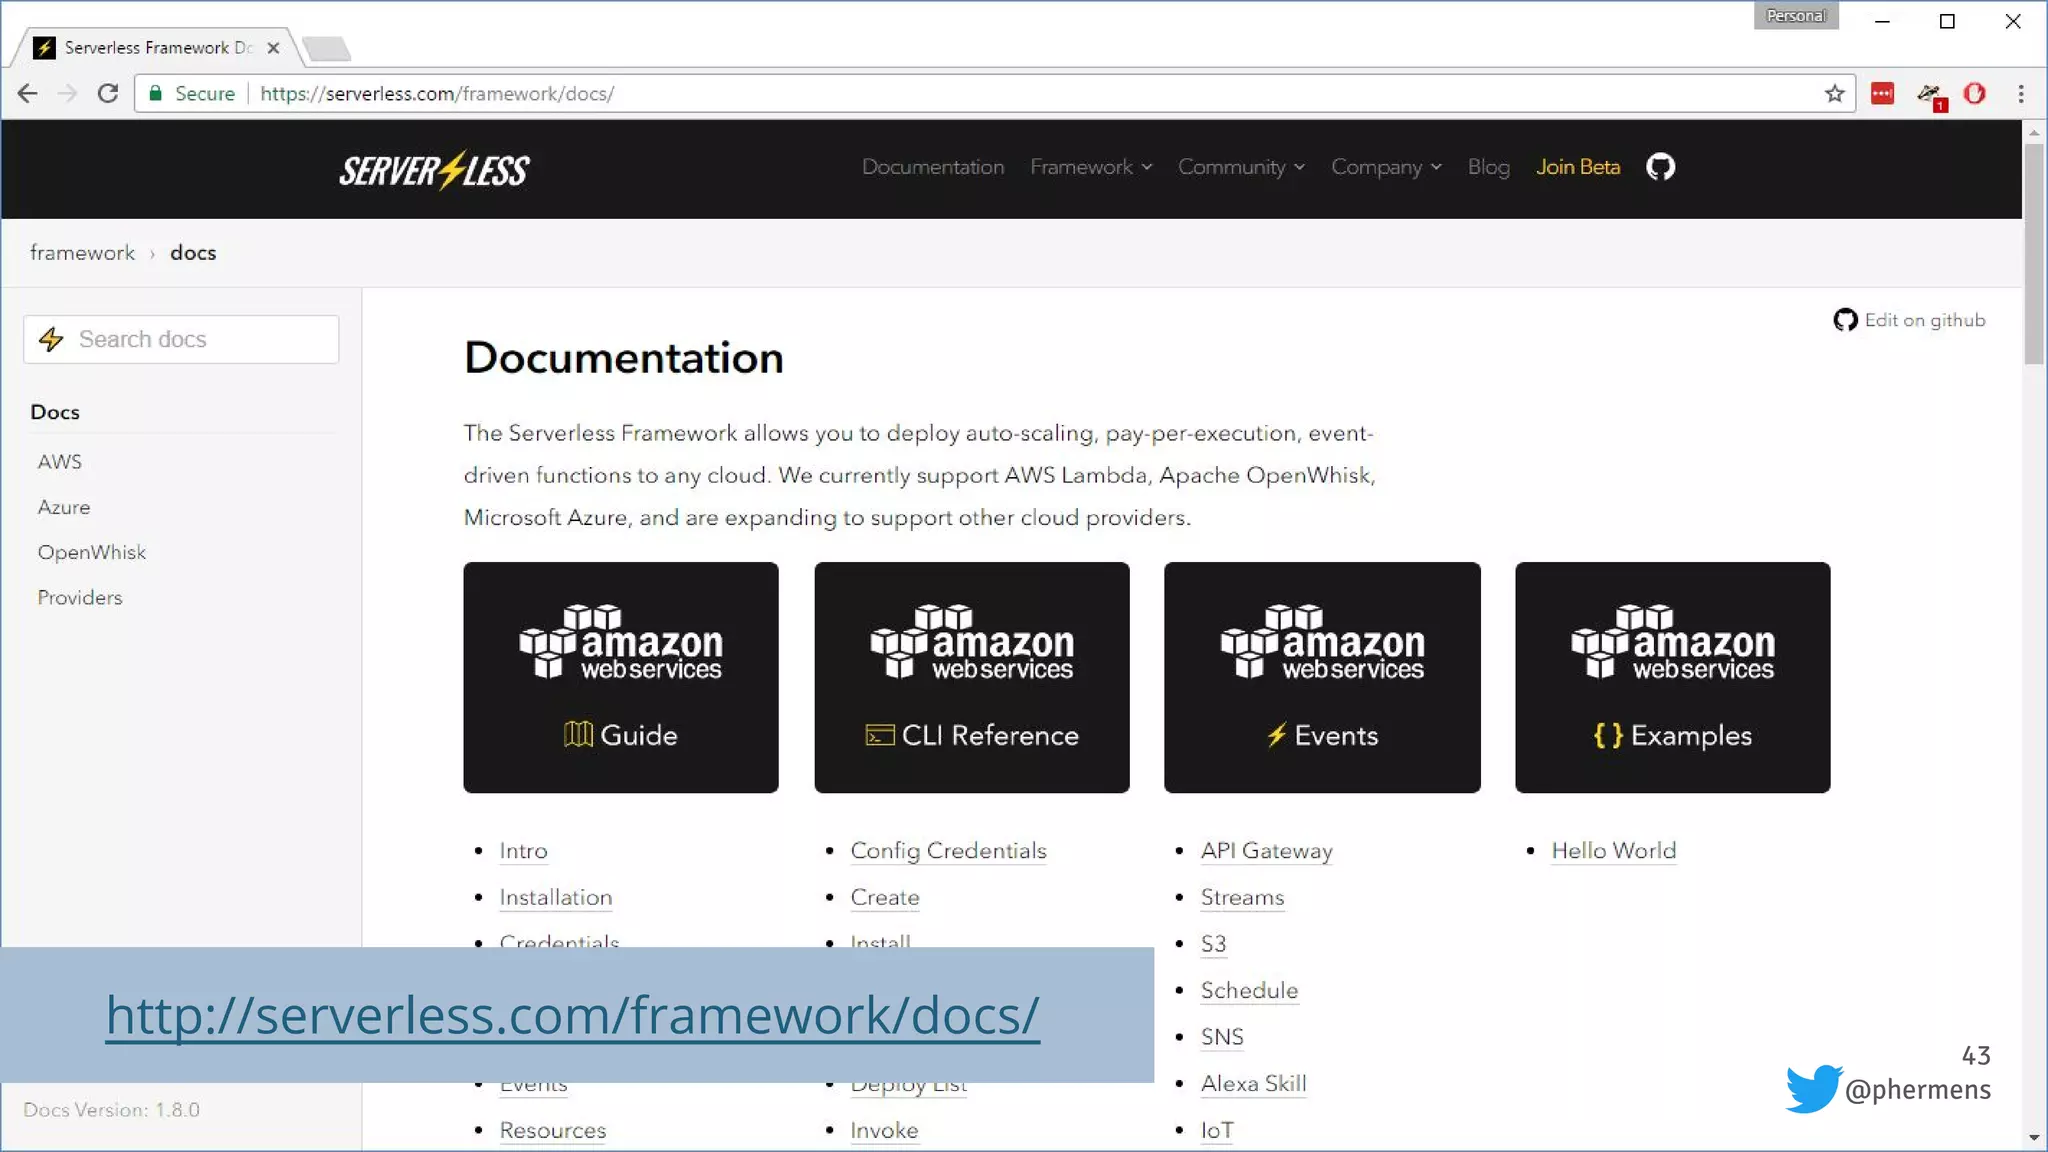Open the Chrome three-dot menu
The width and height of the screenshot is (2048, 1152).
point(2021,94)
